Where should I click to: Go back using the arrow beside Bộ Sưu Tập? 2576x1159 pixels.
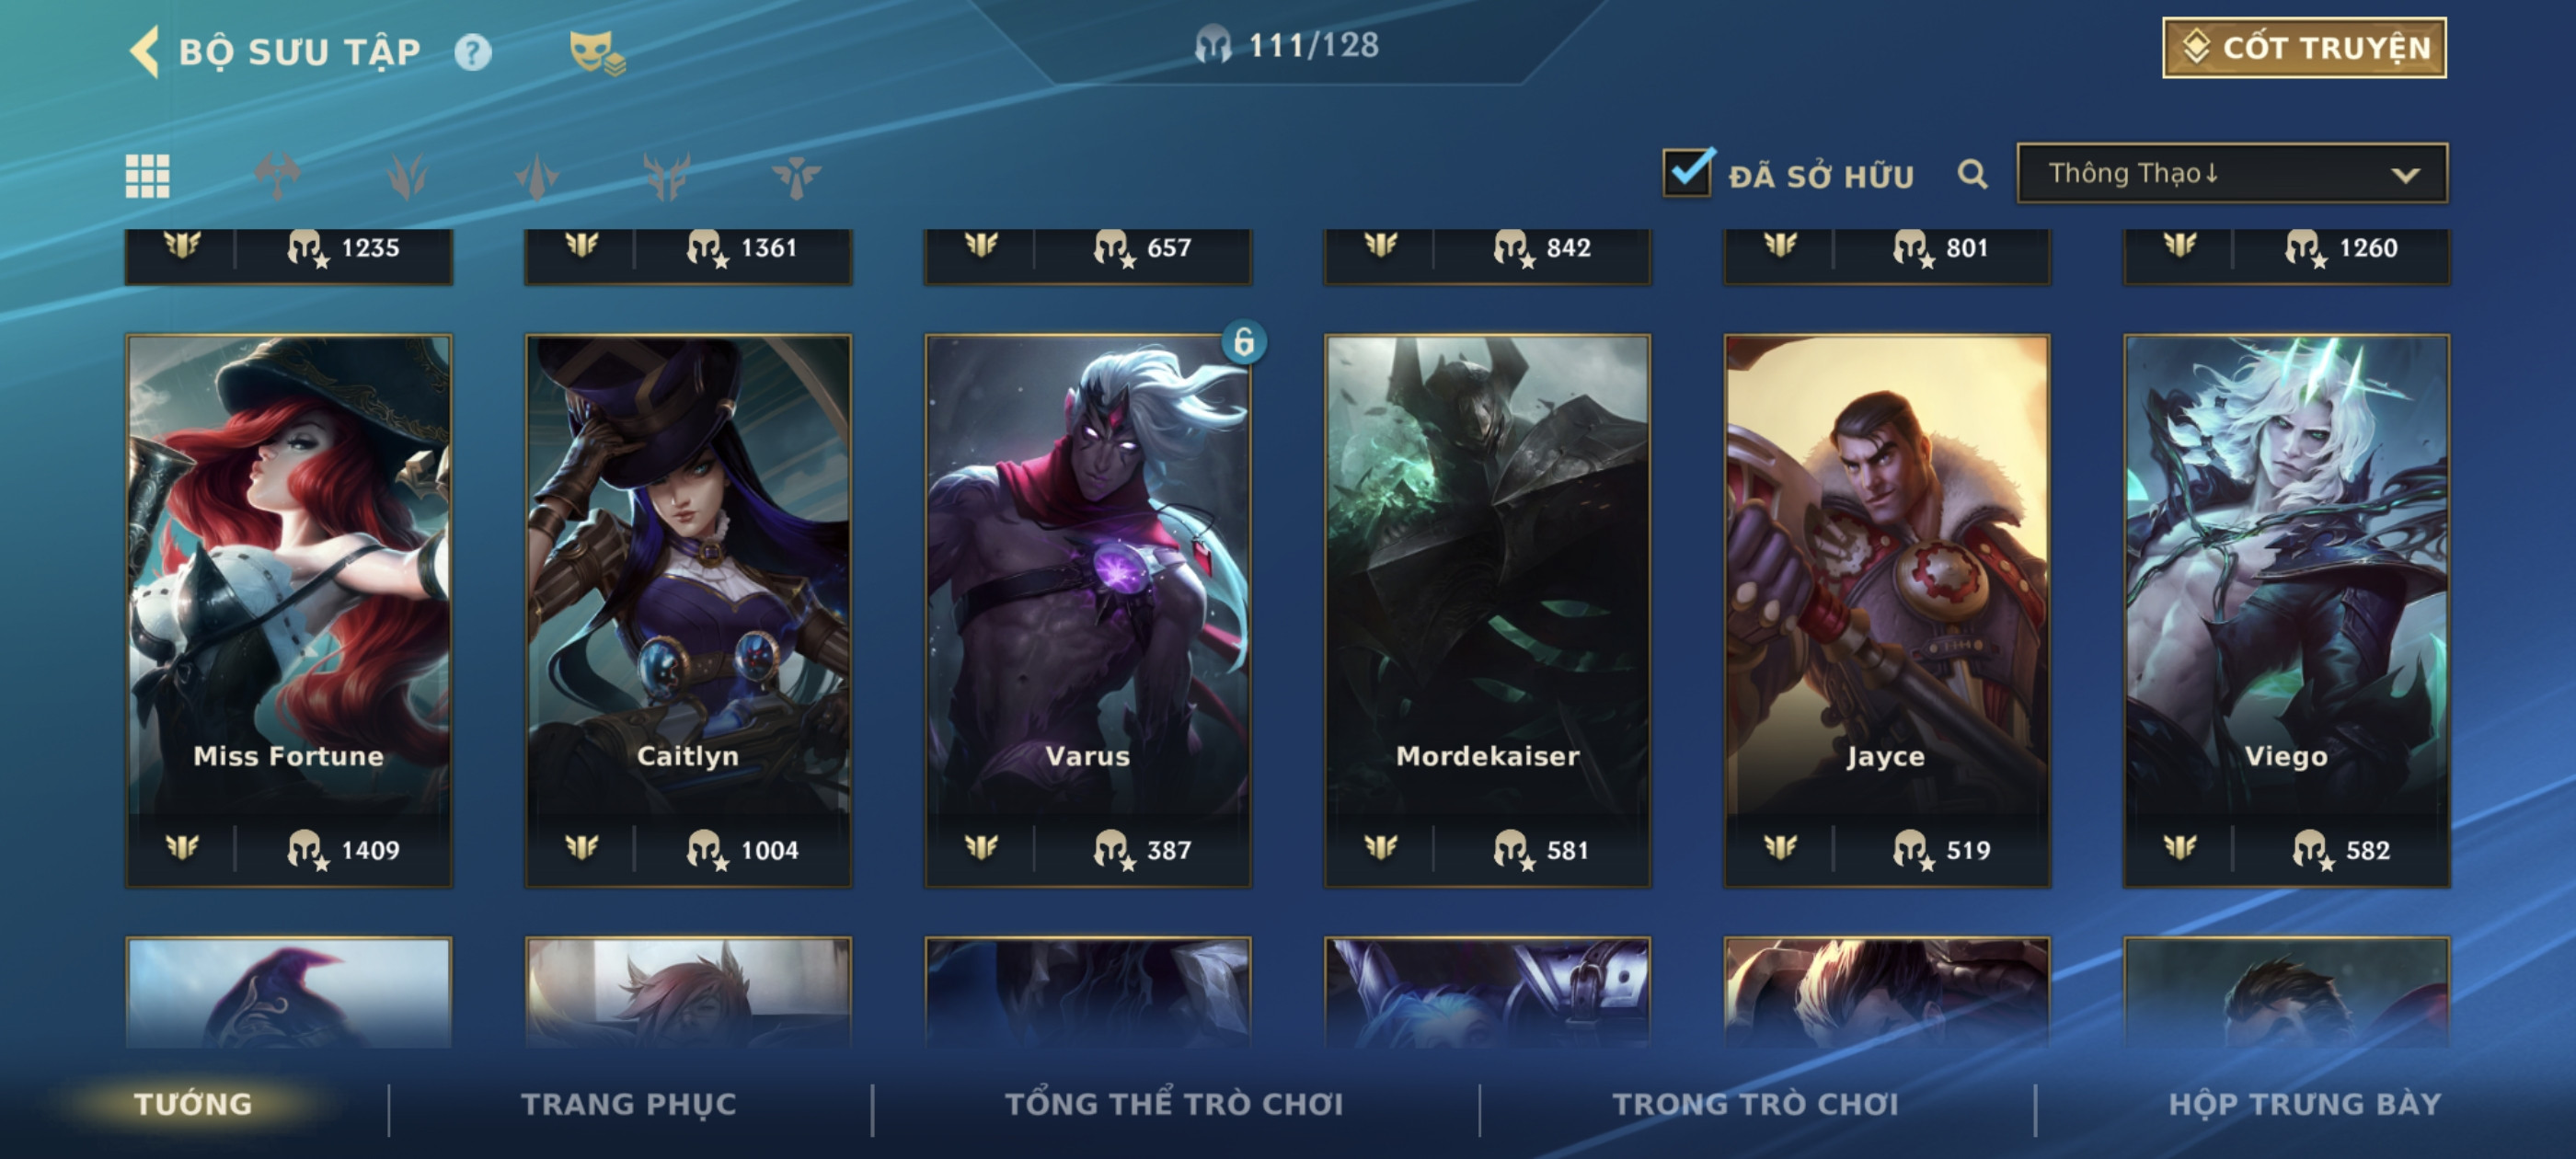pyautogui.click(x=145, y=51)
